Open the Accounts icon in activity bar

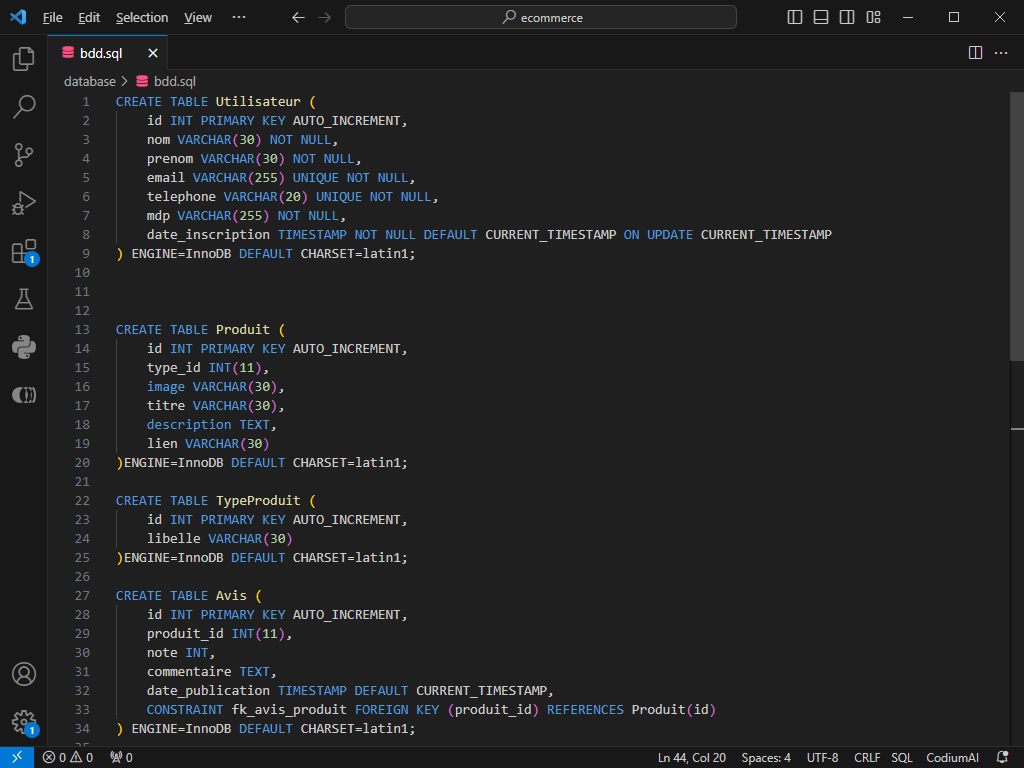[x=24, y=674]
